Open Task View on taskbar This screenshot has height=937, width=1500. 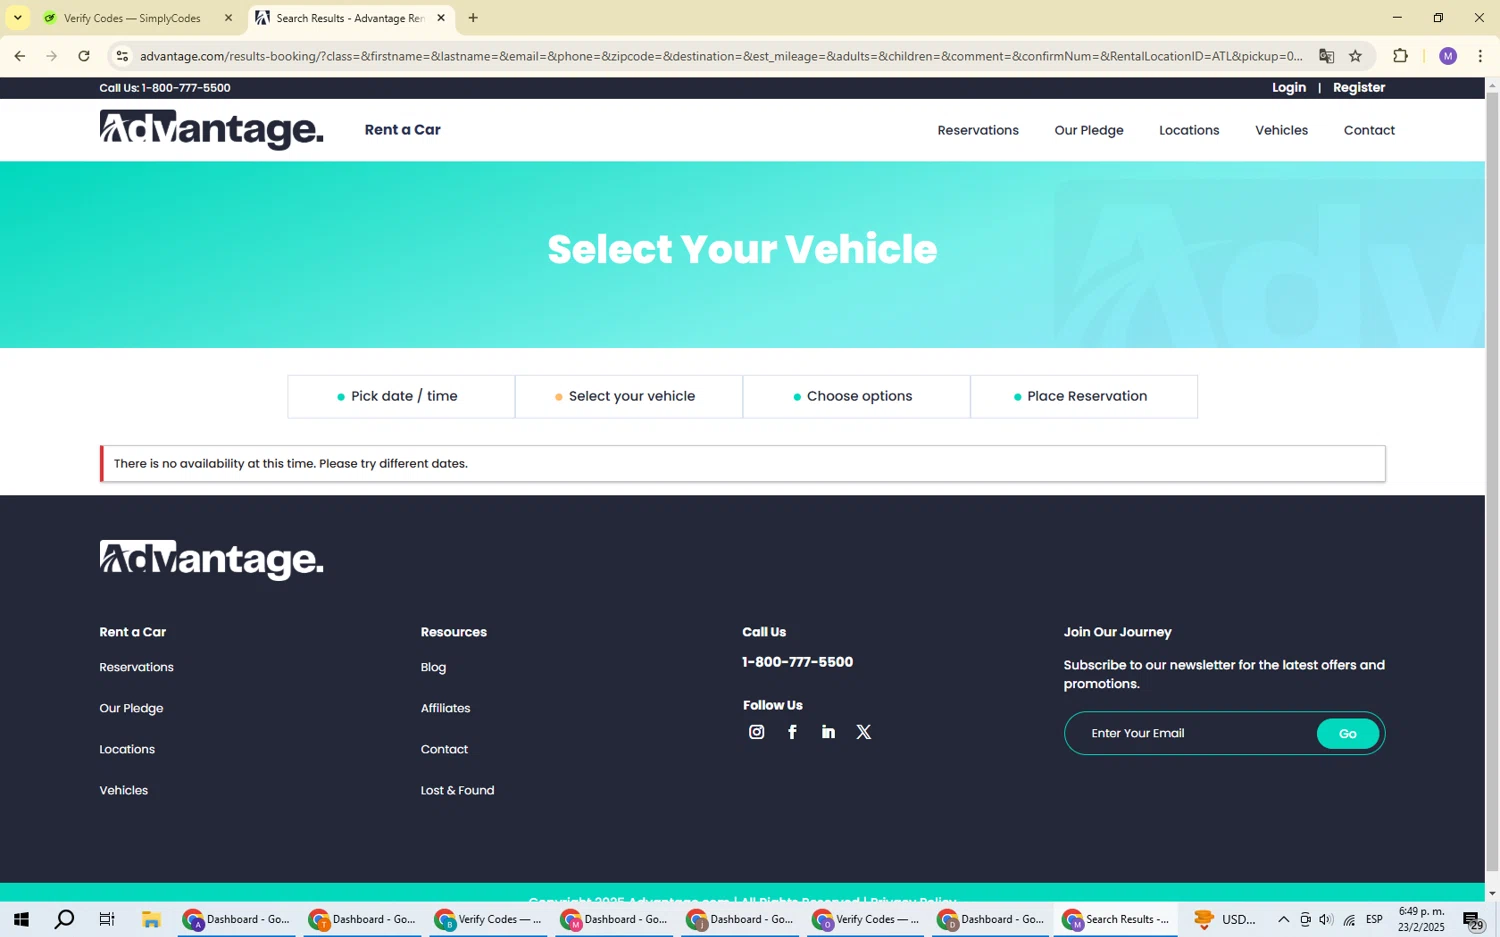(x=107, y=919)
